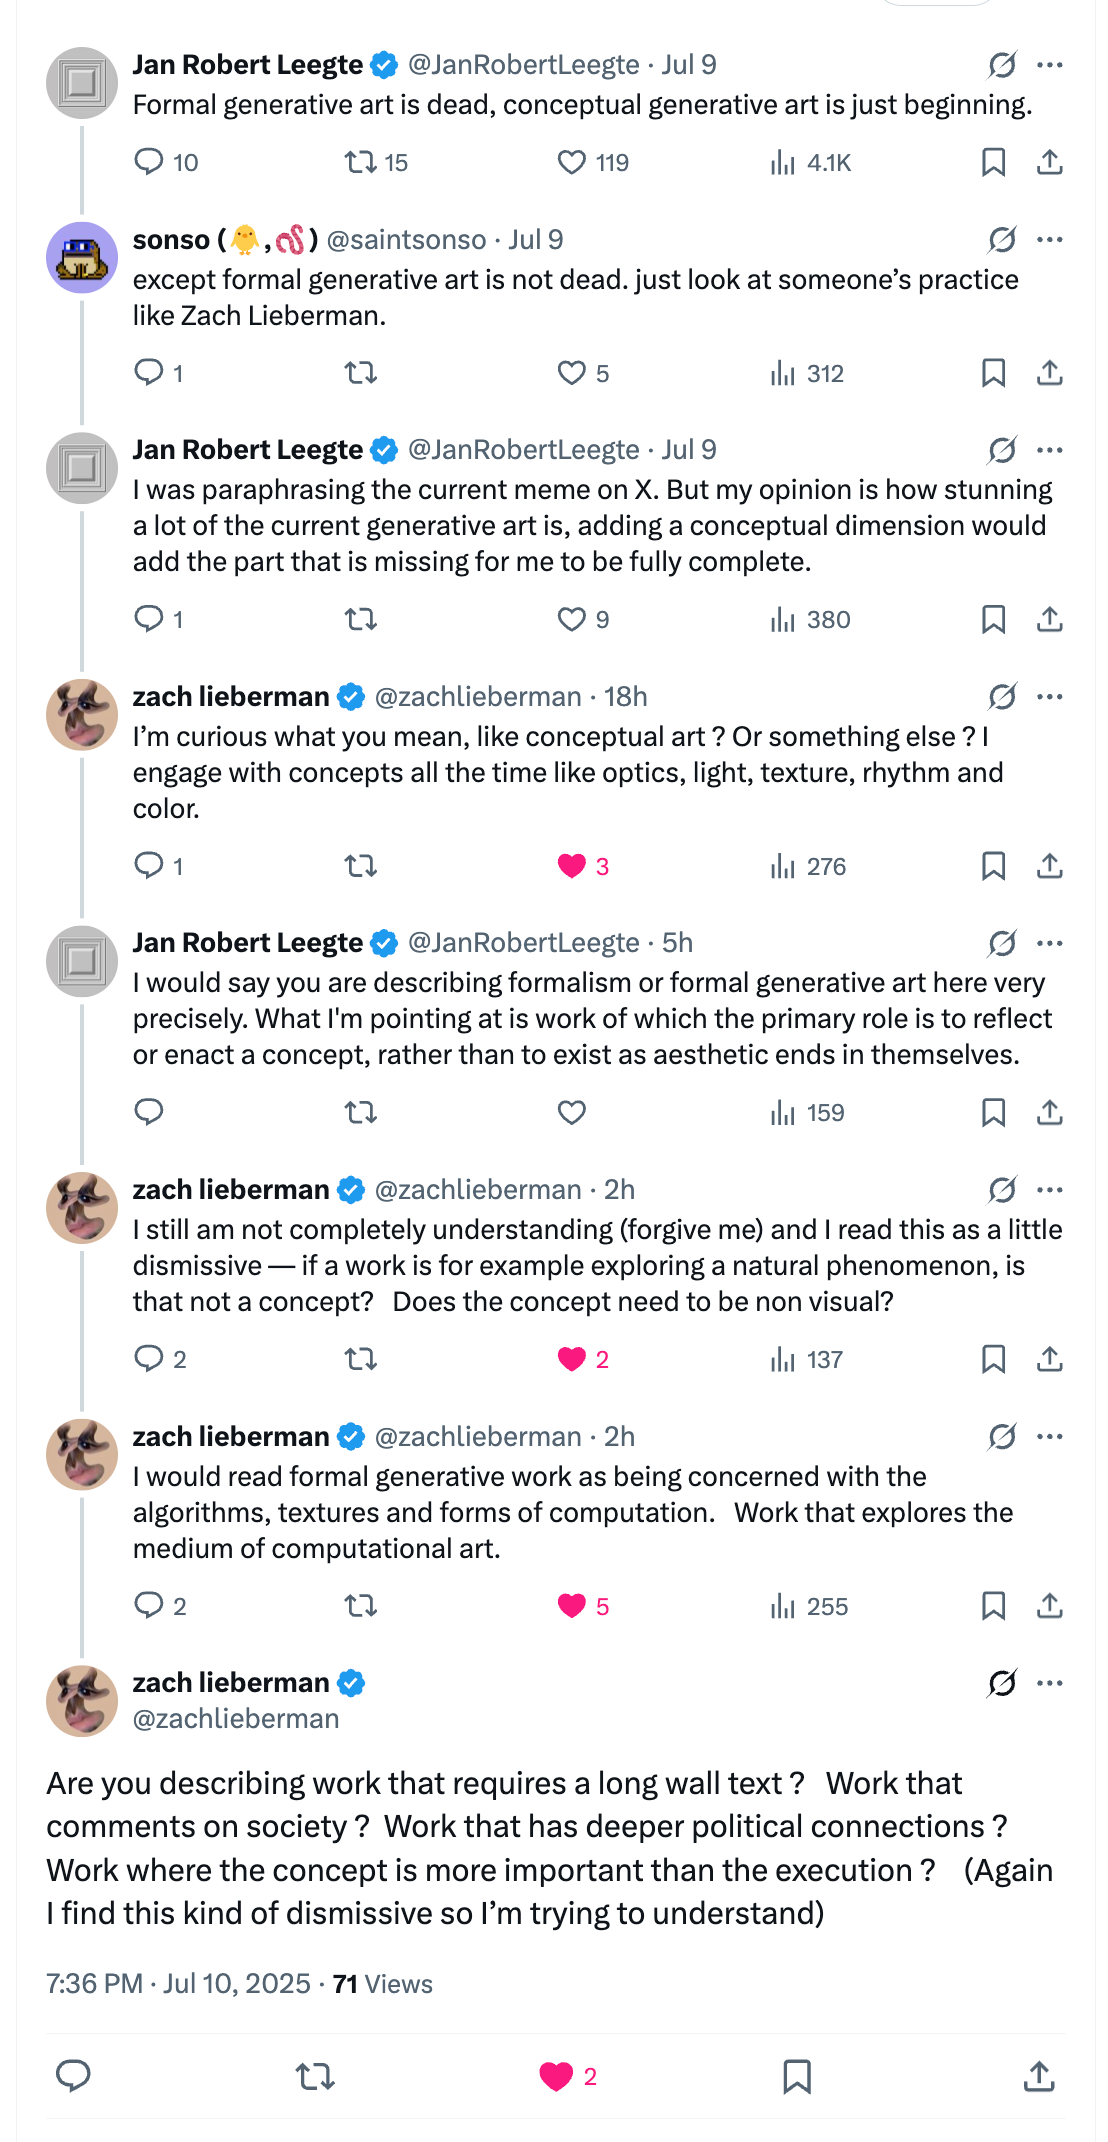Image resolution: width=1108 pixels, height=2142 pixels.
Task: Reply to the main tweet at bottom
Action: 73,2077
